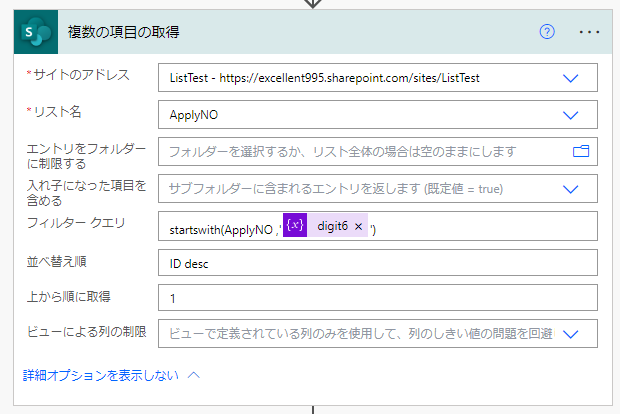The height and width of the screenshot is (414, 620).
Task: Click the 複数の項目の取得 action title
Action: (x=123, y=32)
